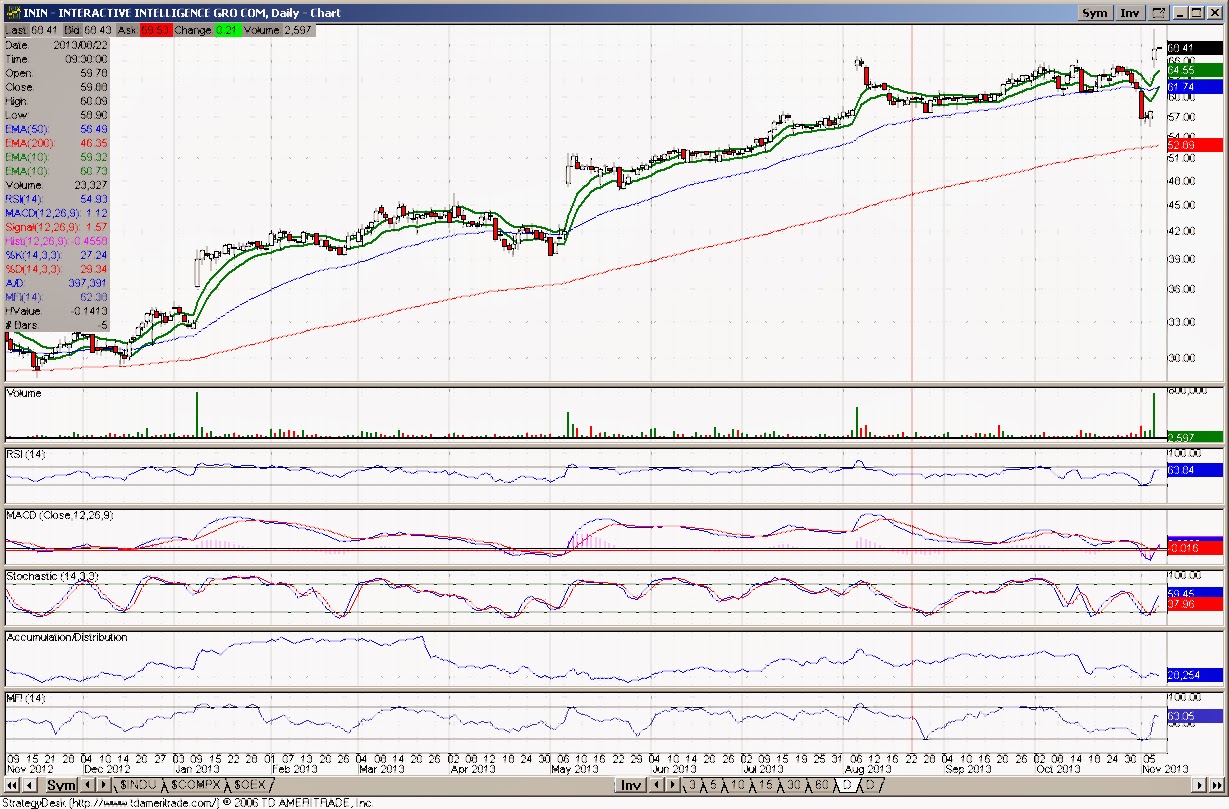Image resolution: width=1229 pixels, height=809 pixels.
Task: Click the Inv button in the bottom bar
Action: 630,786
